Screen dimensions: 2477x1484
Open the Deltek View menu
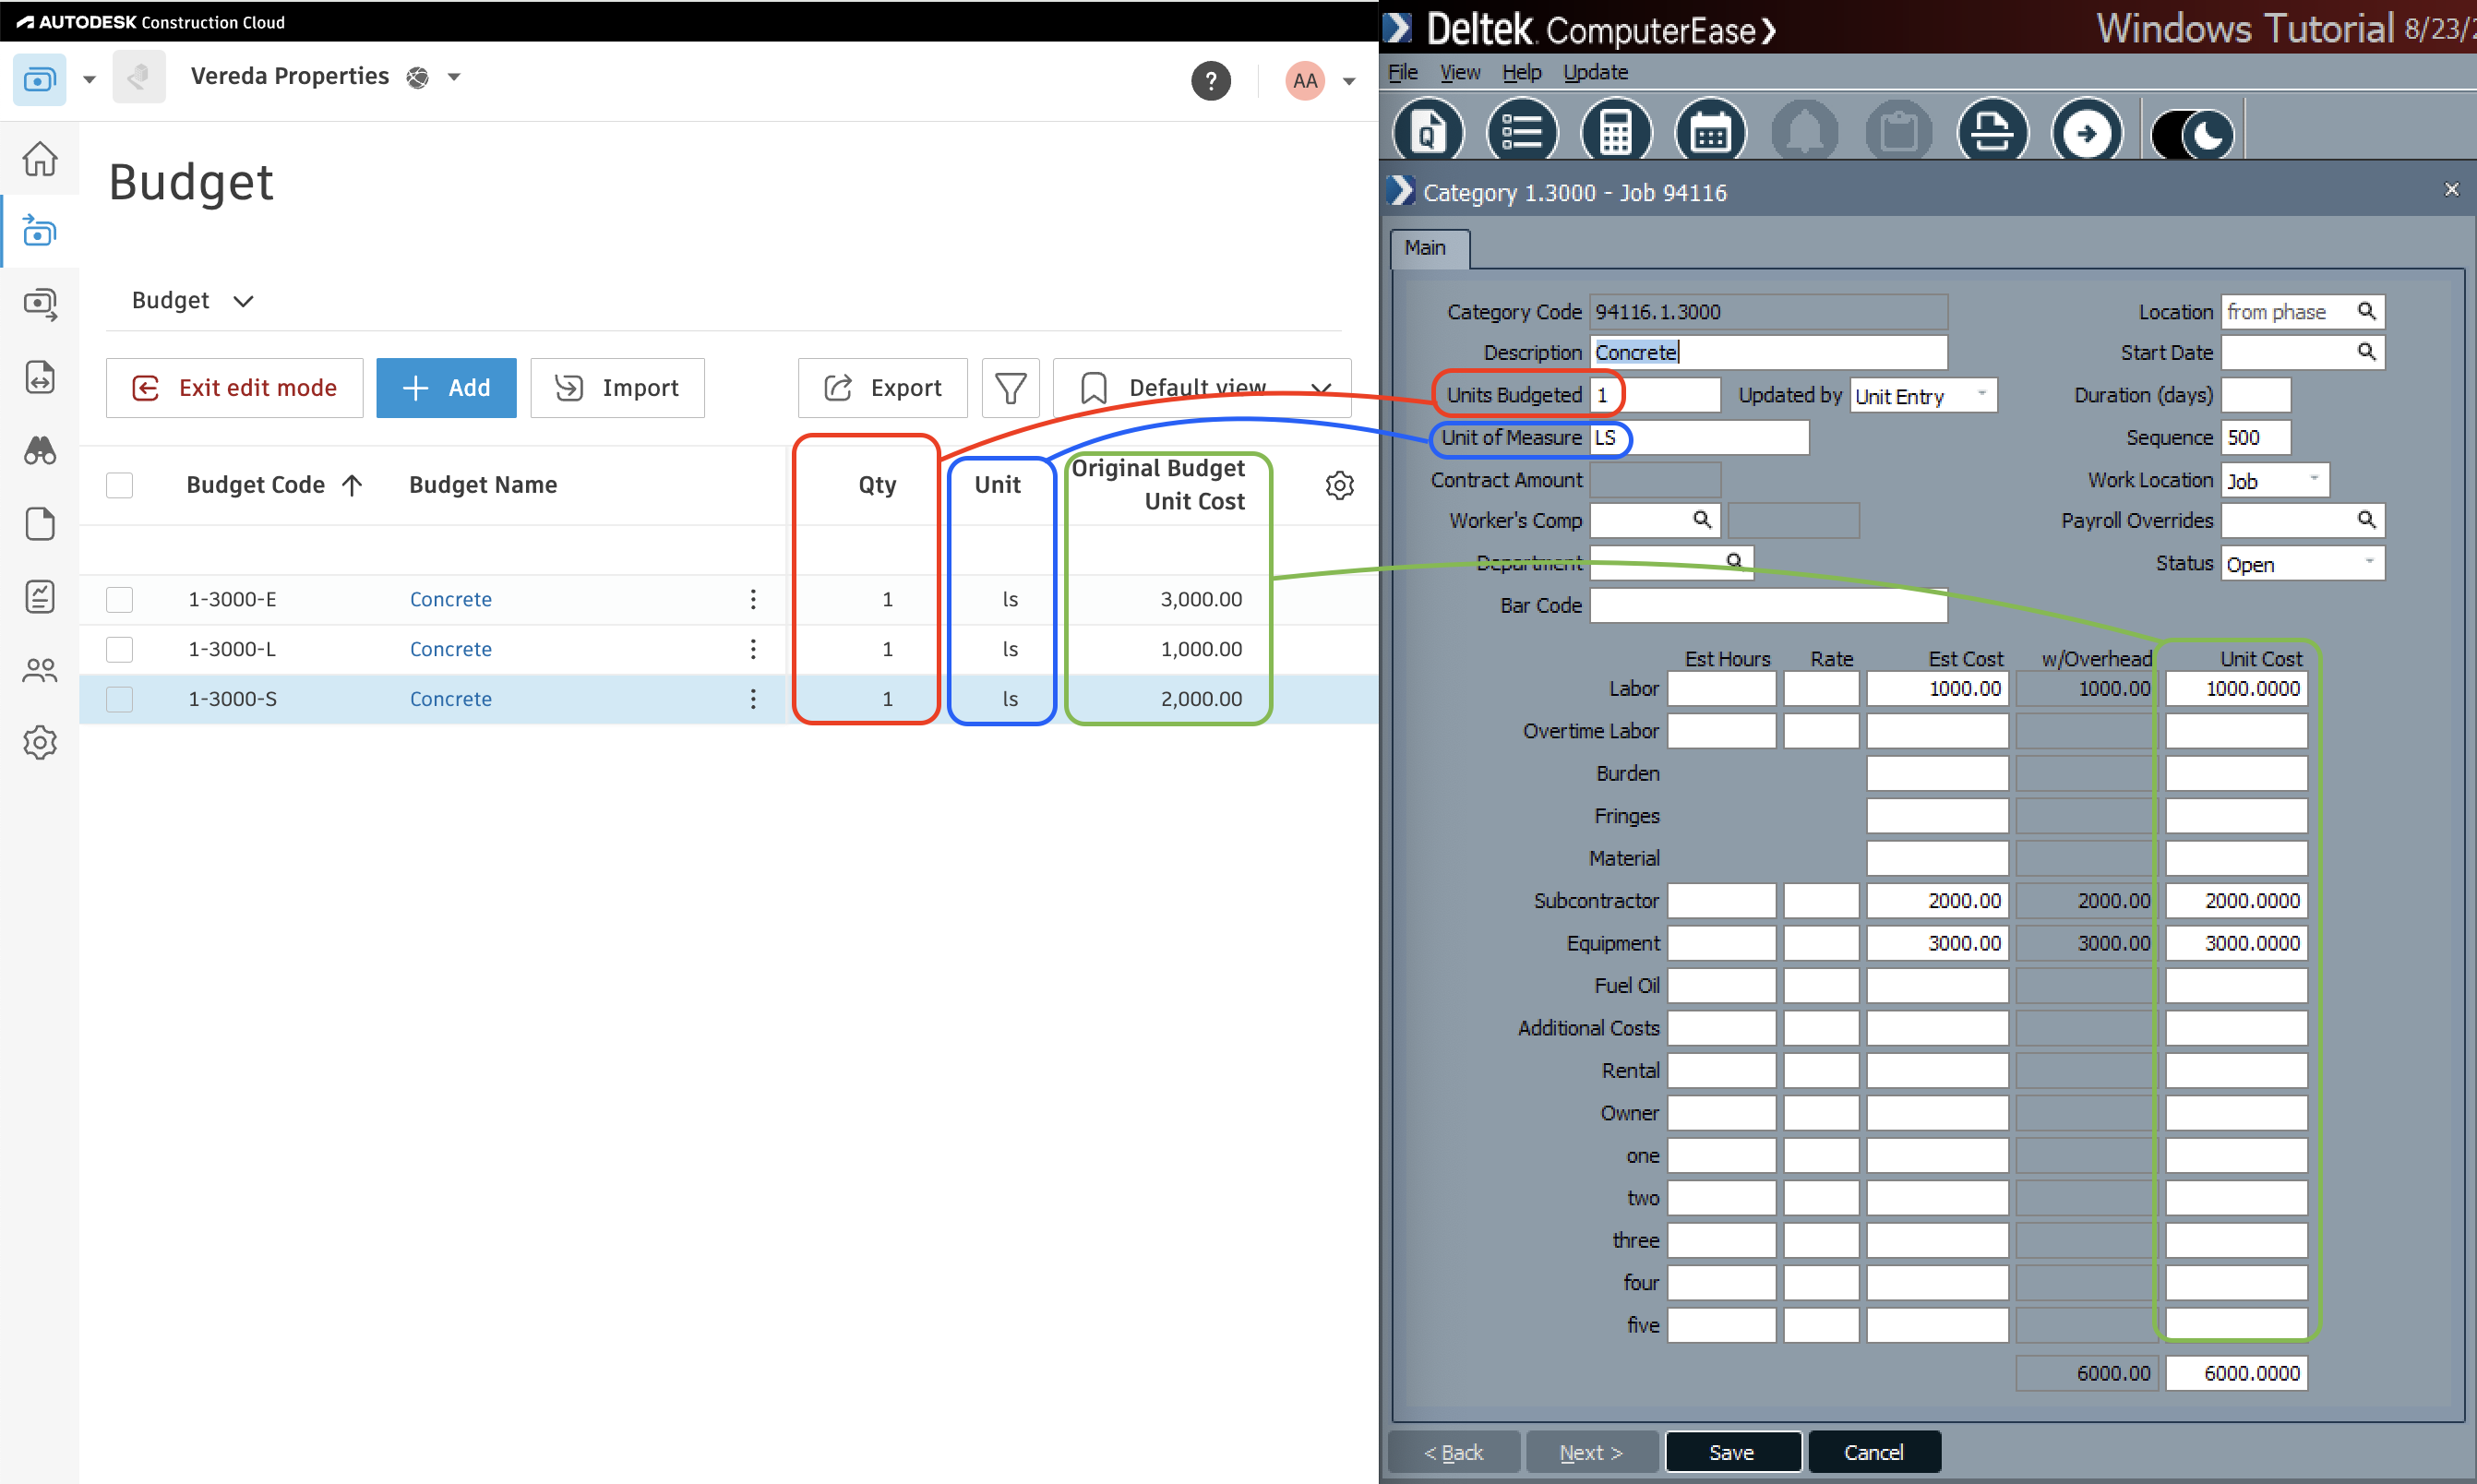pyautogui.click(x=1459, y=72)
